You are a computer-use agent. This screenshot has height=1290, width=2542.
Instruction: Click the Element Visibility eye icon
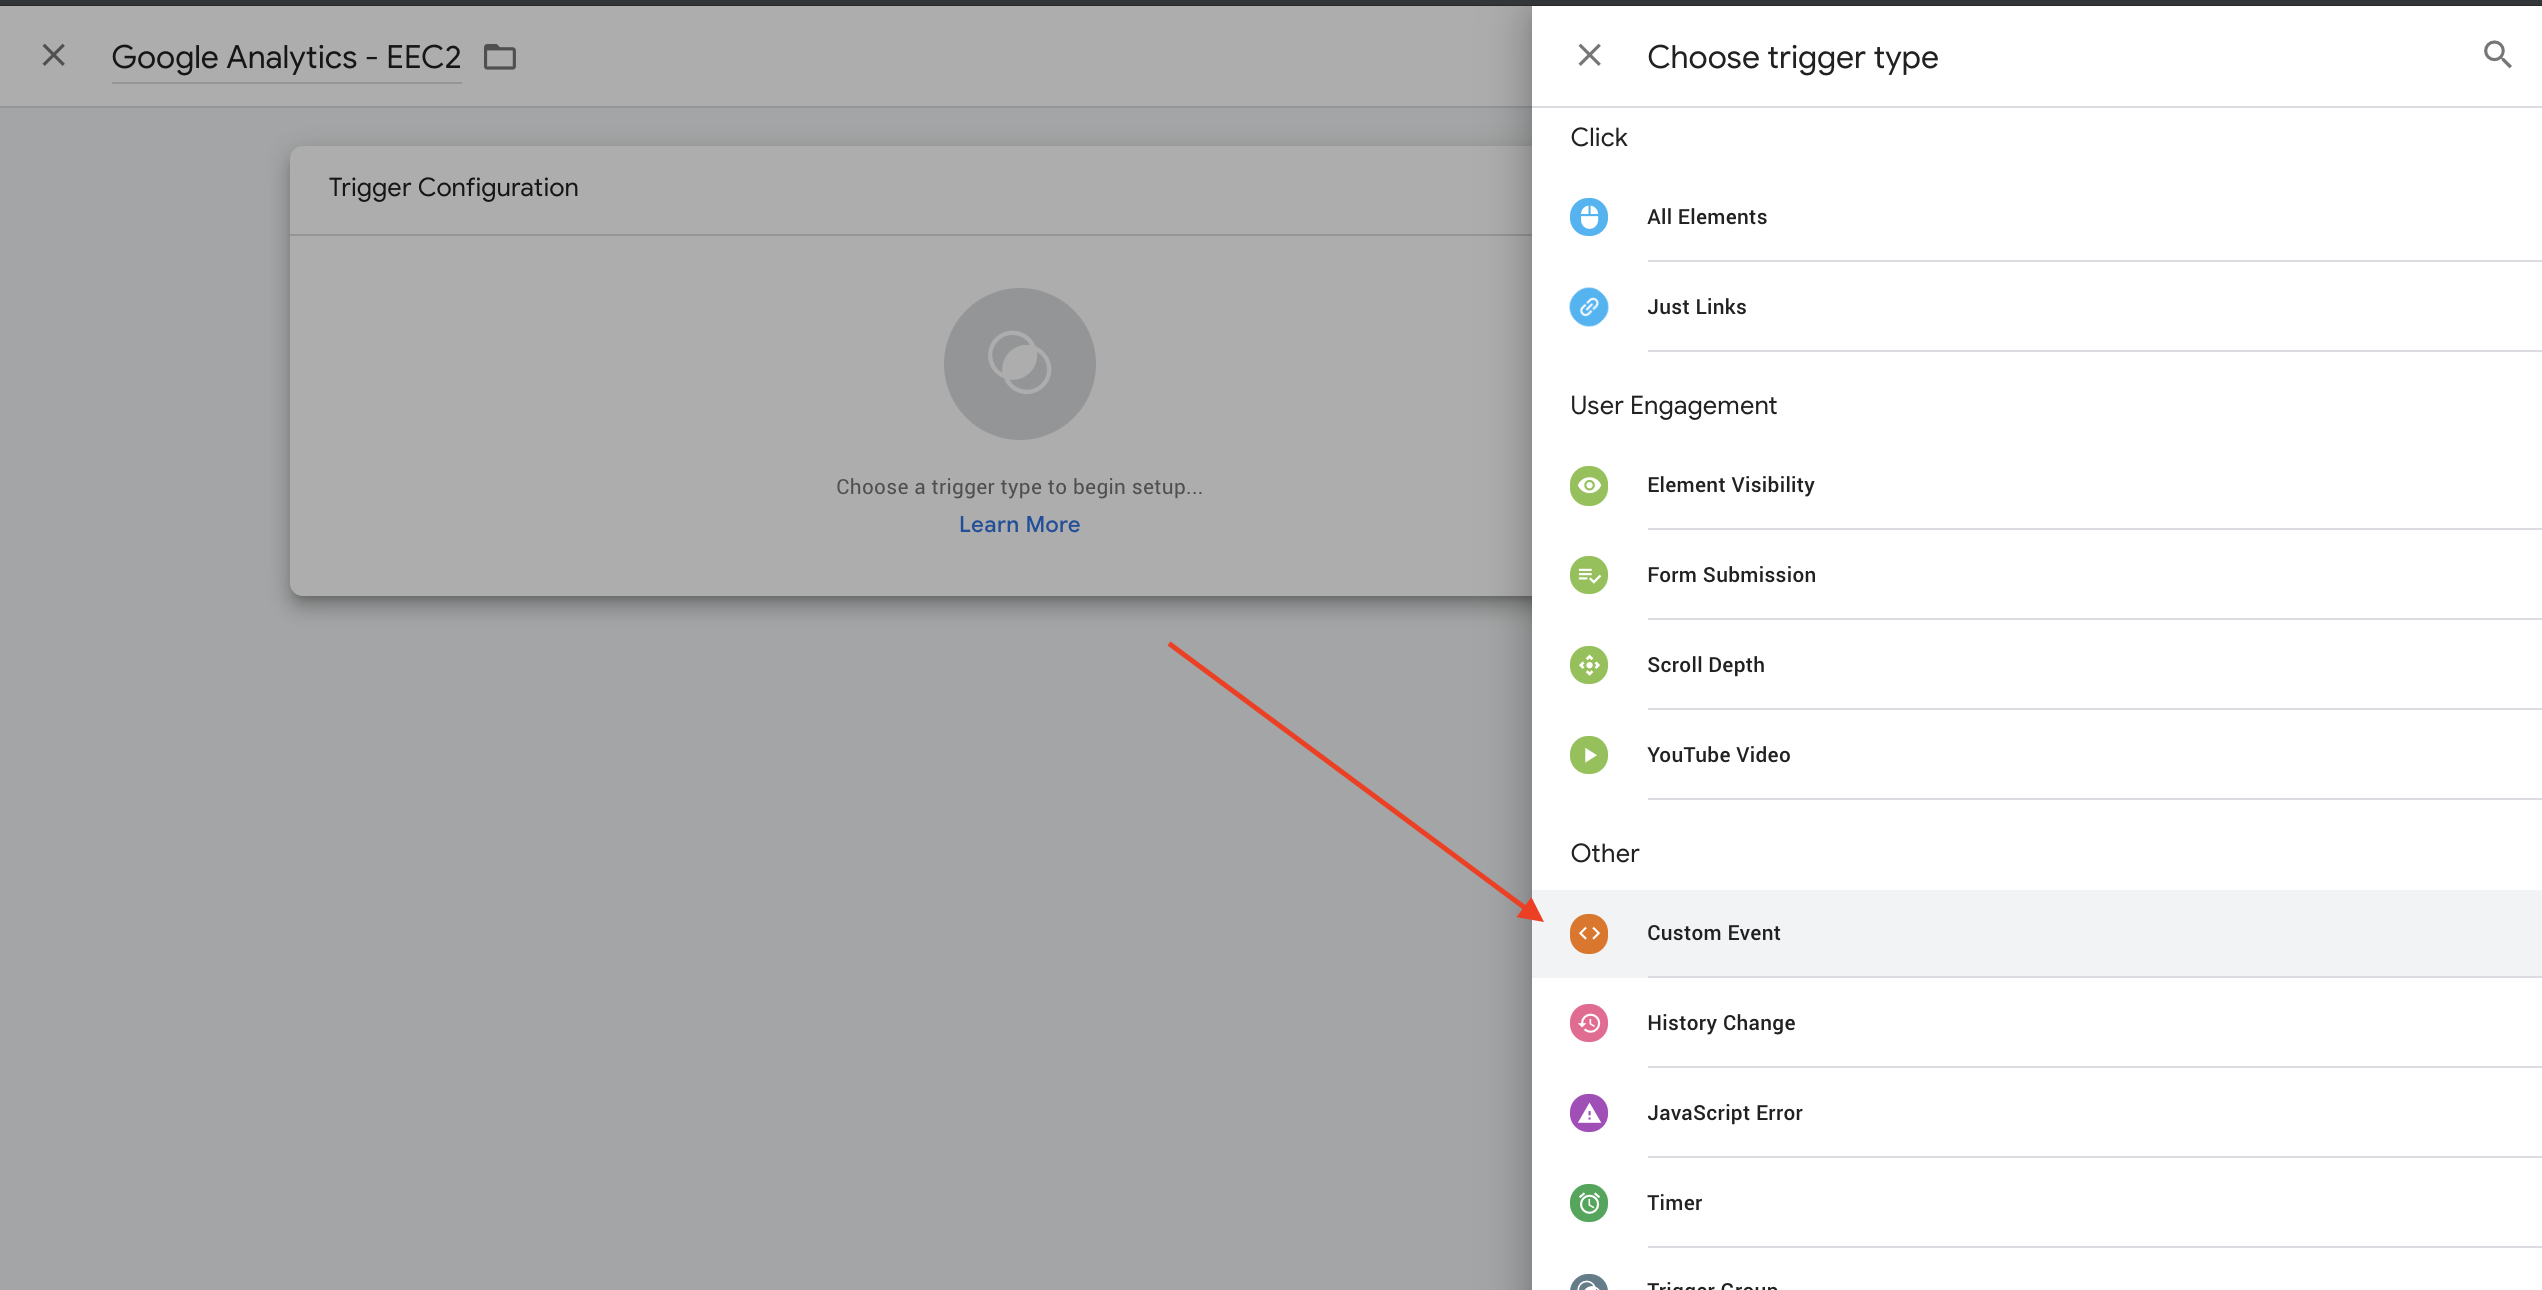[x=1588, y=485]
